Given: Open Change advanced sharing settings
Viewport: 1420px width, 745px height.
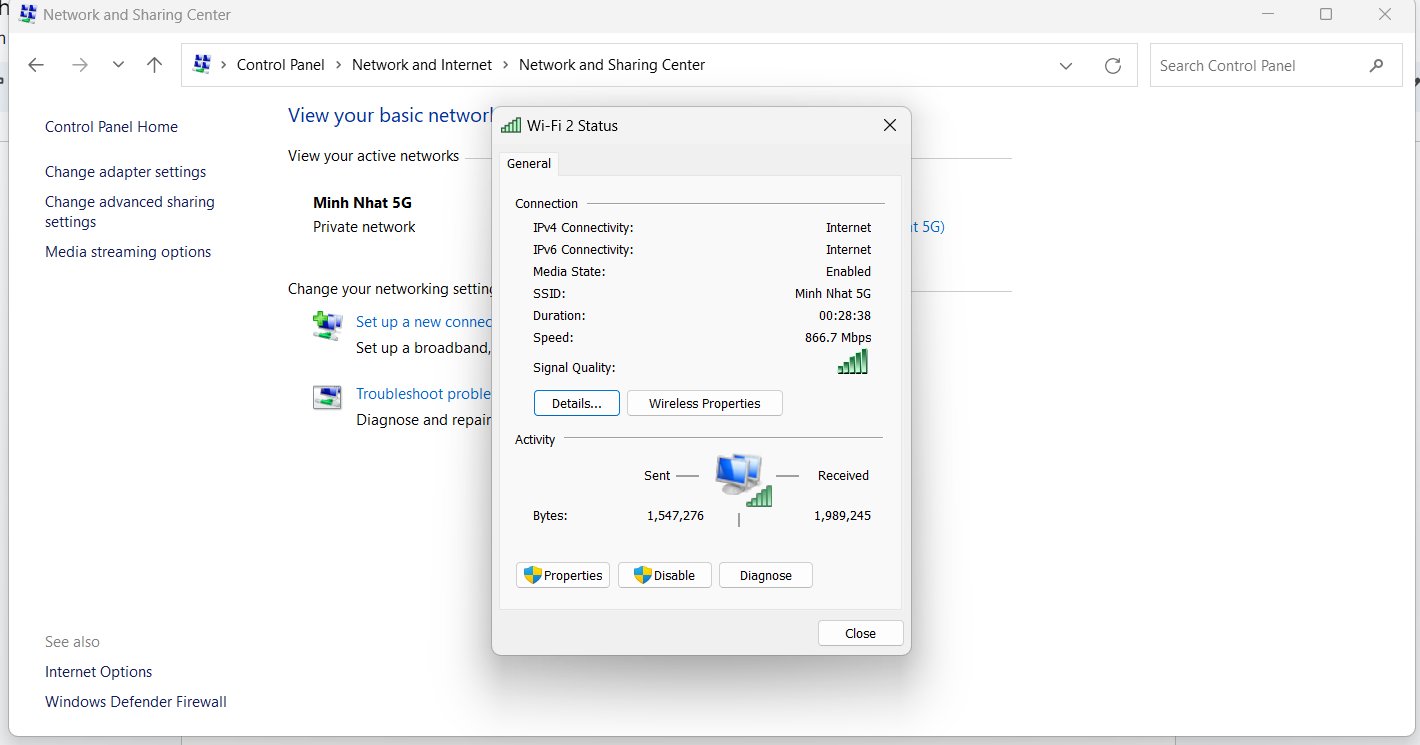Looking at the screenshot, I should [130, 212].
